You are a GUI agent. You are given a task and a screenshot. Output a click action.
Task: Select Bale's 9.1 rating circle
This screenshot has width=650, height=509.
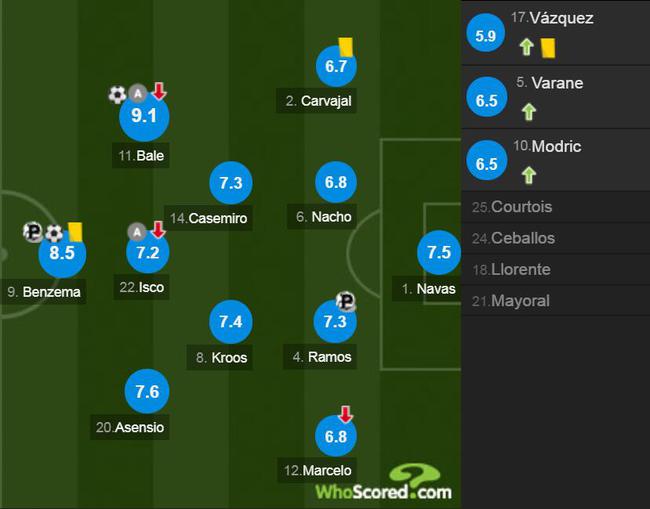coord(144,116)
